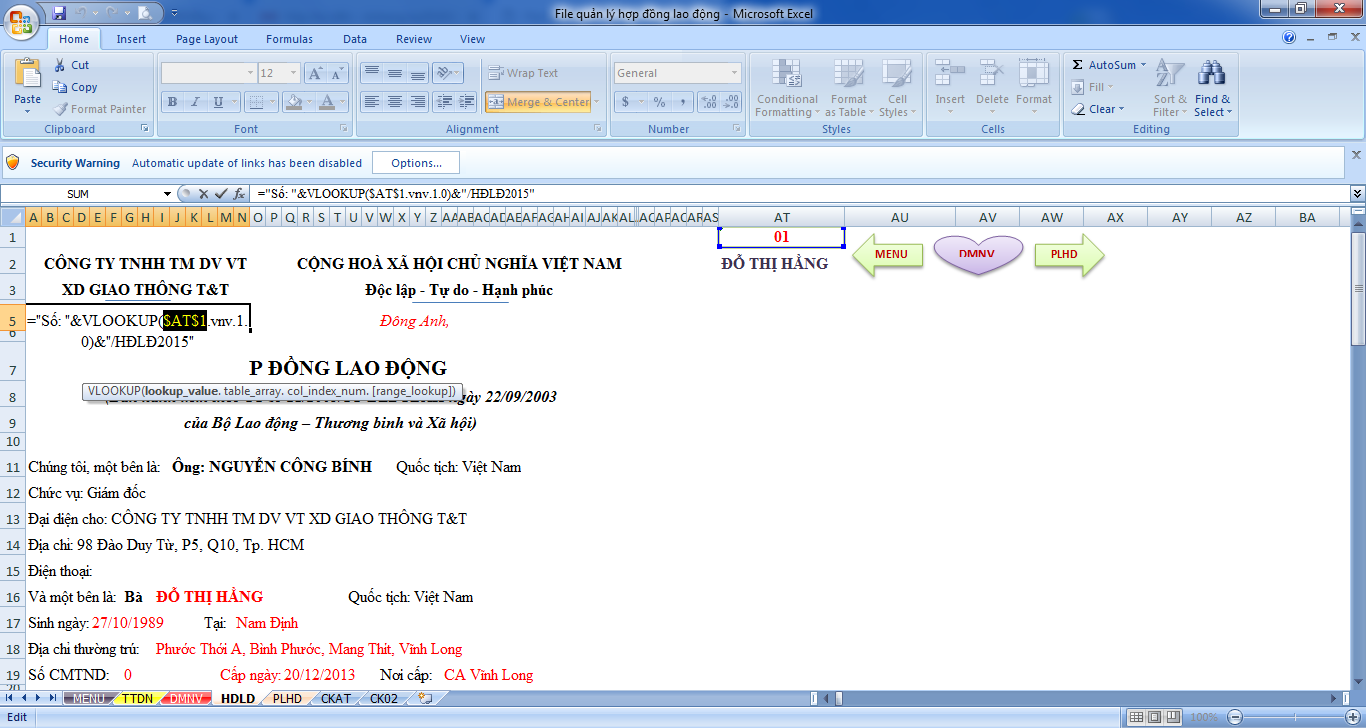Open the Insert Function fx dialog
Viewport: 1366px width, 728px height.
pyautogui.click(x=240, y=194)
